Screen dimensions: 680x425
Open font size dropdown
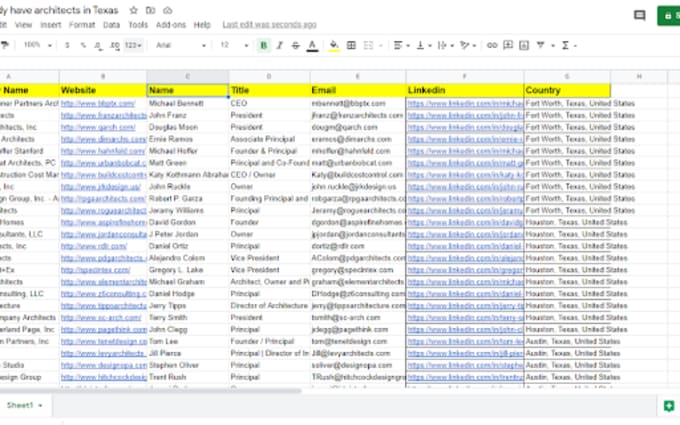(234, 45)
